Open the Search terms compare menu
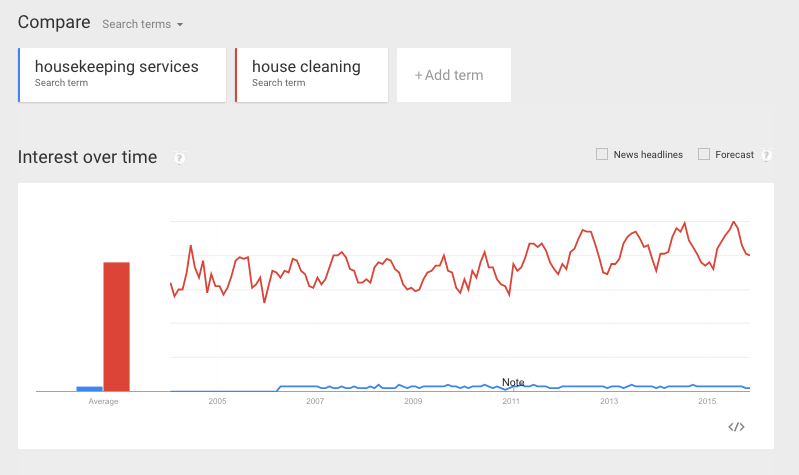The image size is (799, 475). click(x=142, y=24)
